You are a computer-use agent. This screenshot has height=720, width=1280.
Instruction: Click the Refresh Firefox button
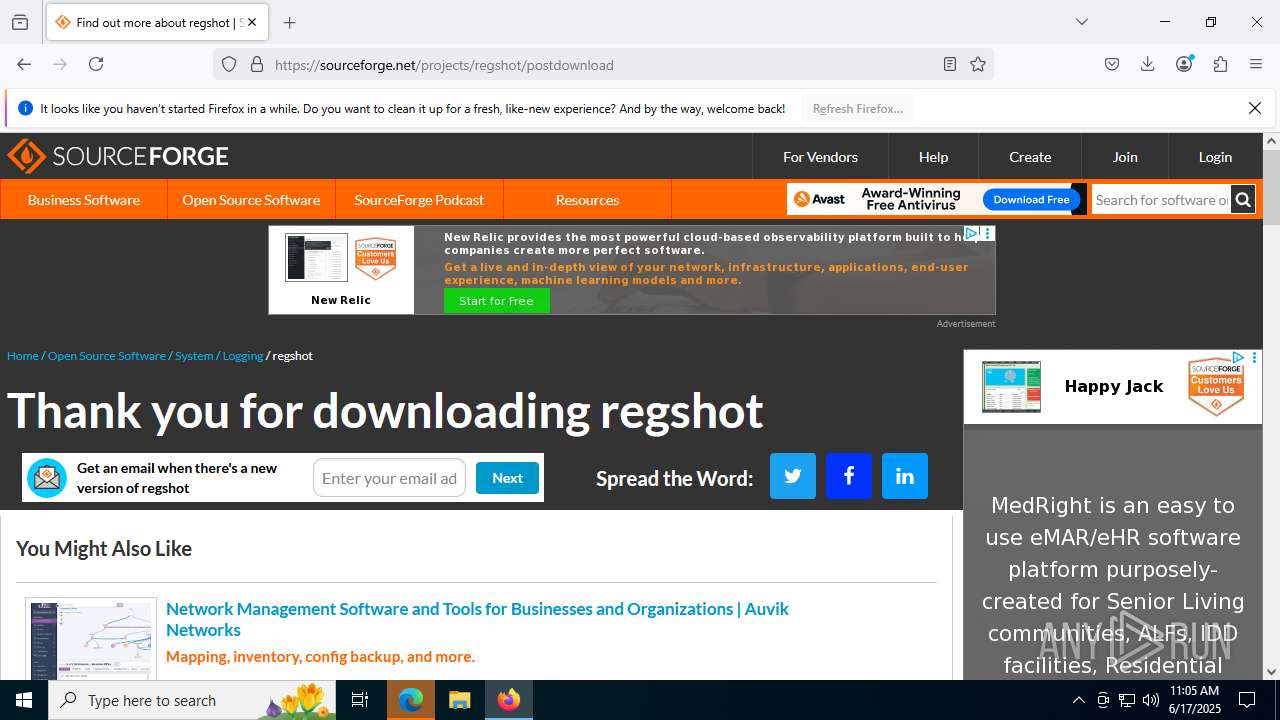click(858, 108)
